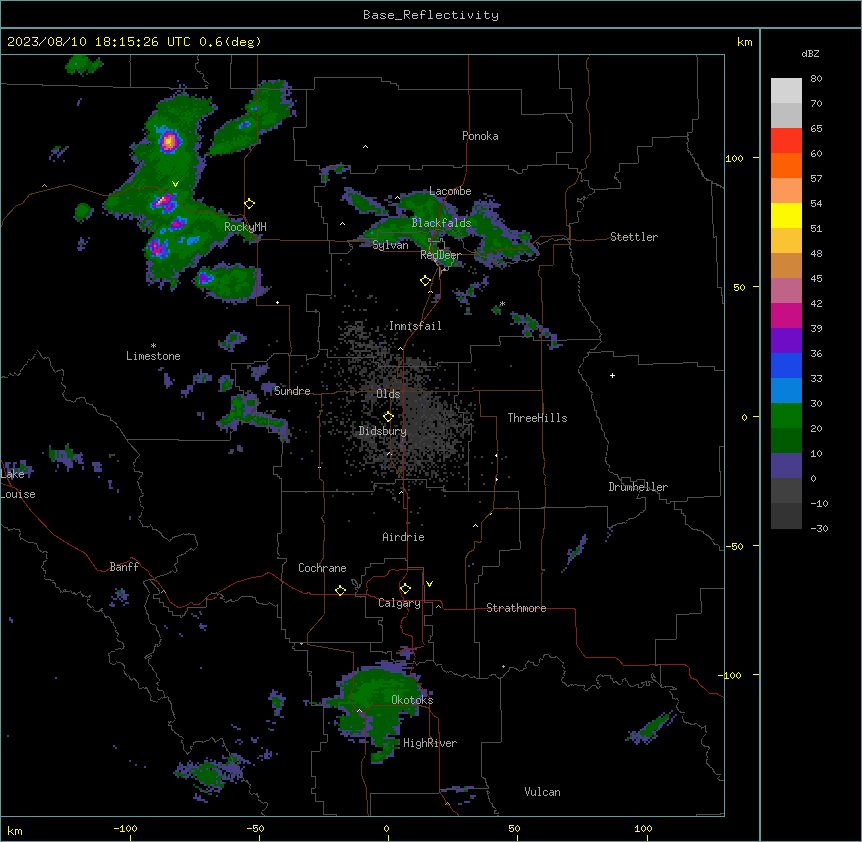Select the Limestone map label
The image size is (862, 842).
tap(153, 356)
